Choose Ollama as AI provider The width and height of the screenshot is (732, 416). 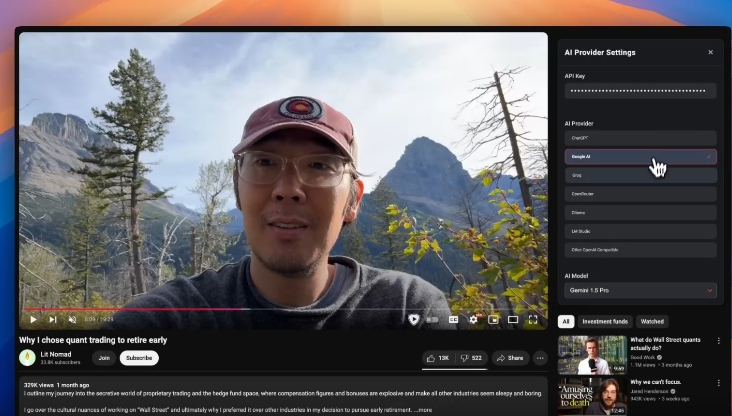[x=640, y=212]
